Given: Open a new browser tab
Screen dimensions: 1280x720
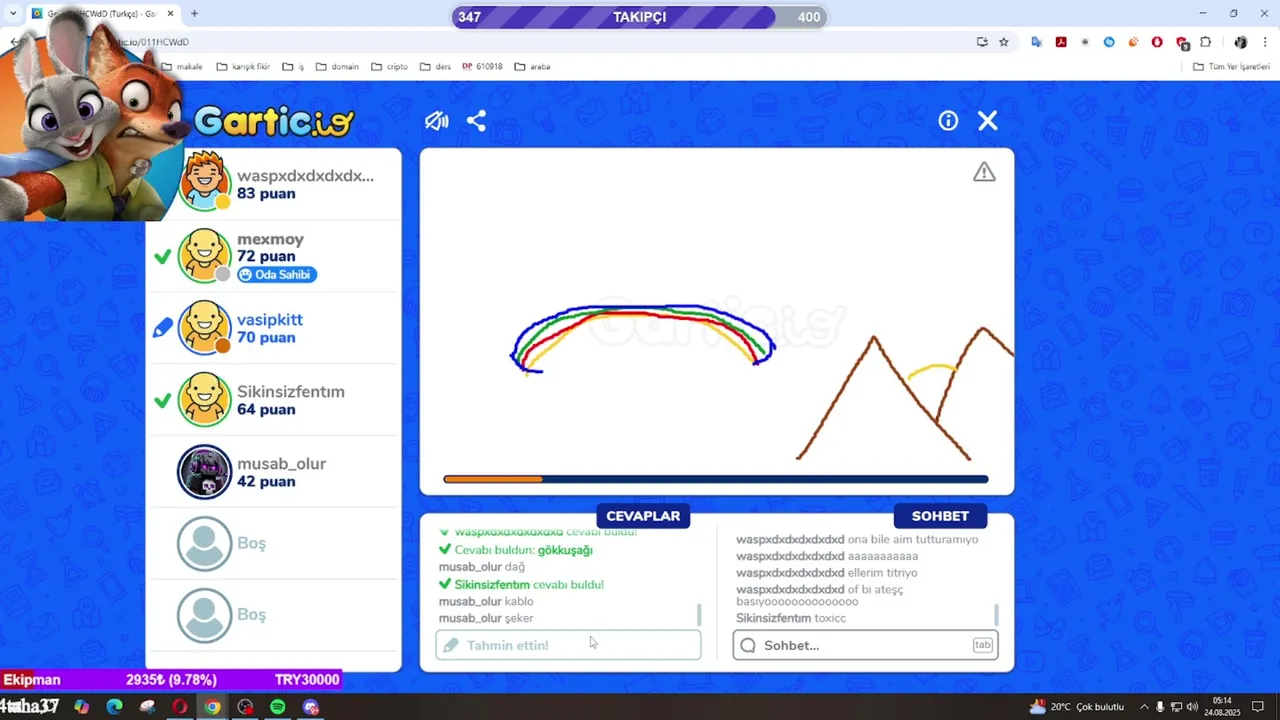Looking at the screenshot, I should click(194, 14).
